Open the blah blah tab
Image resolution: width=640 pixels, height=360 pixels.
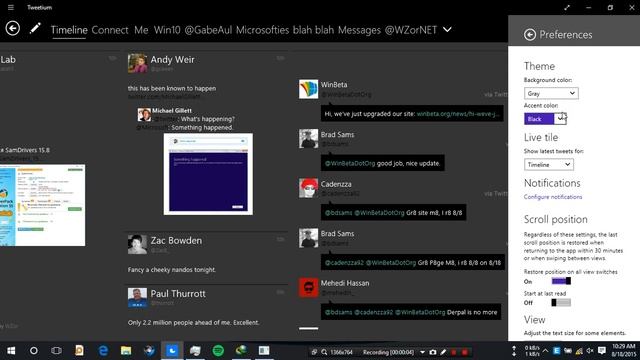(x=313, y=30)
